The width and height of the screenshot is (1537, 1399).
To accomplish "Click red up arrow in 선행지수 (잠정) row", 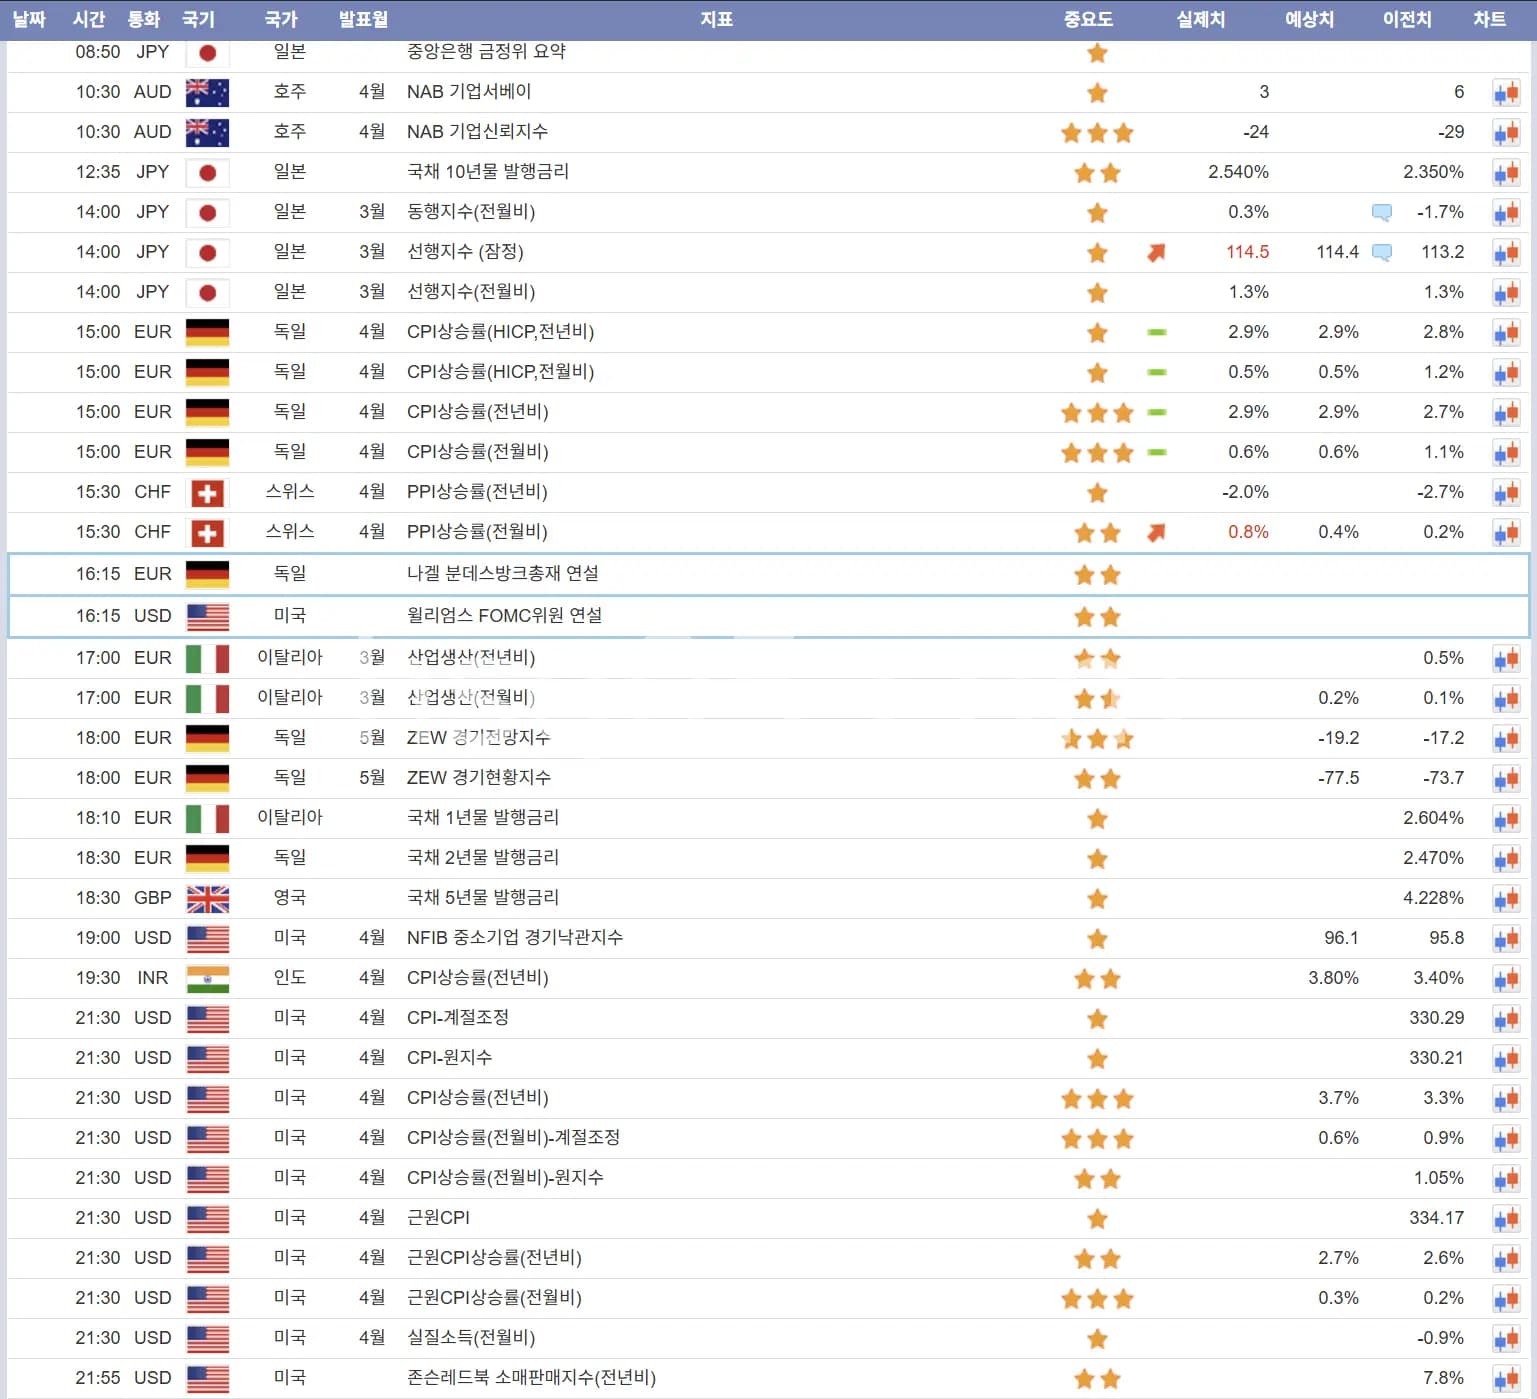I will [x=1156, y=252].
